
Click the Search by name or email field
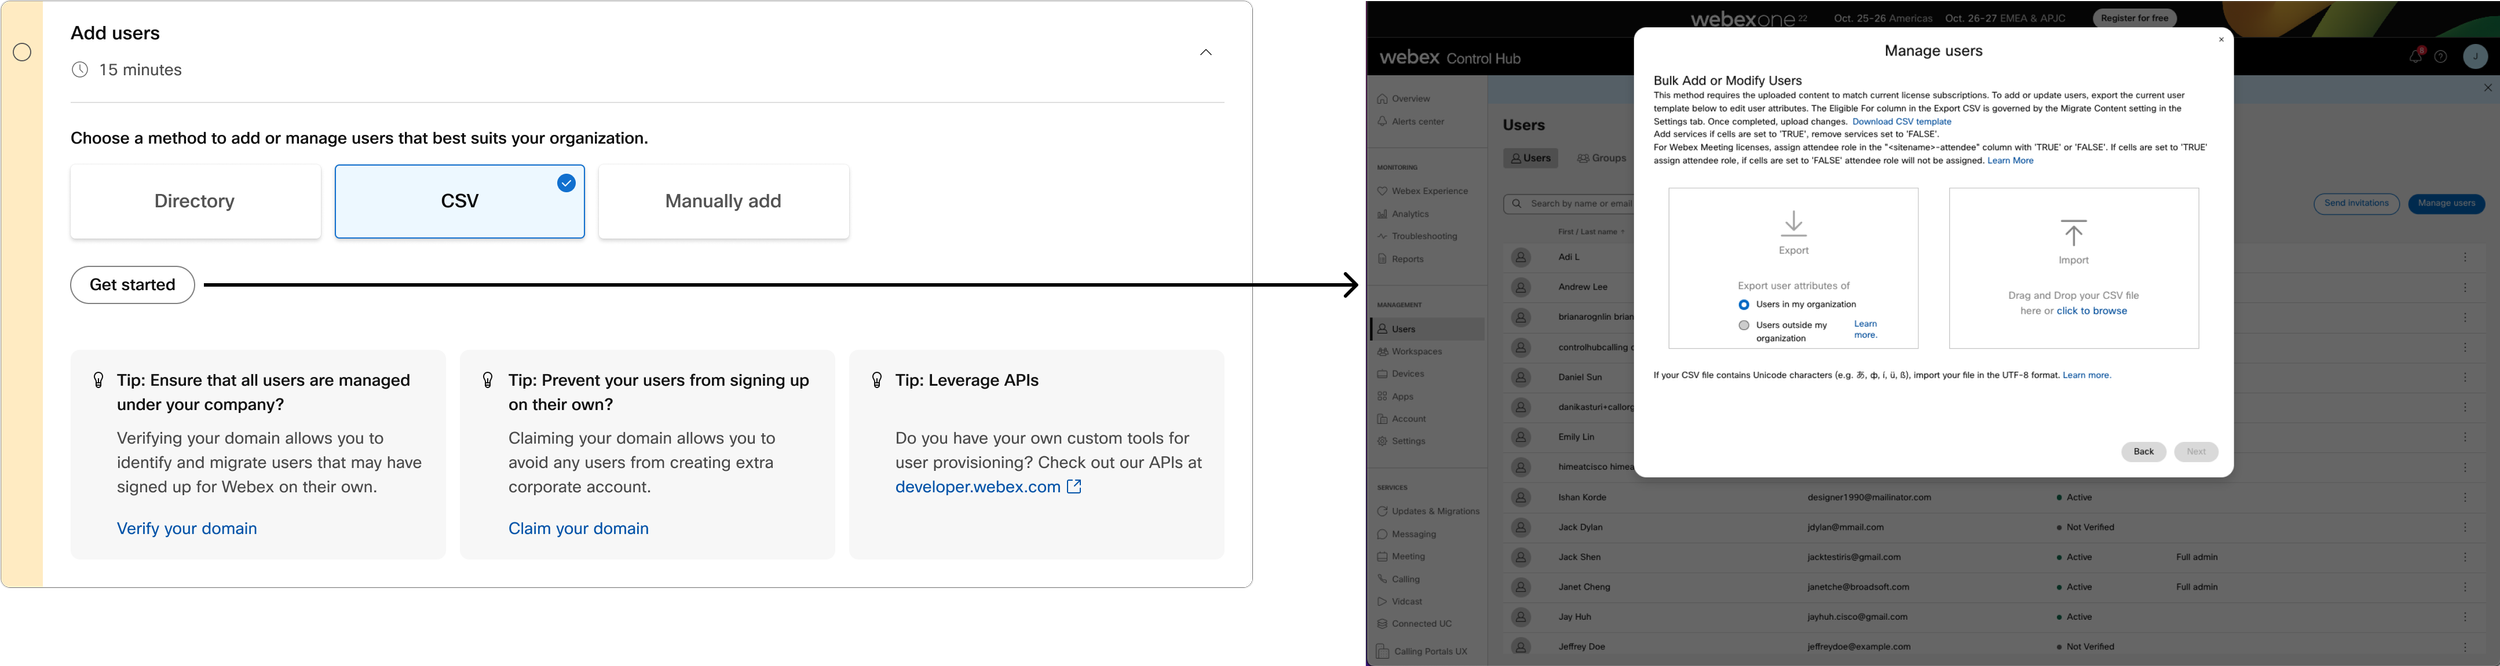click(x=1569, y=204)
